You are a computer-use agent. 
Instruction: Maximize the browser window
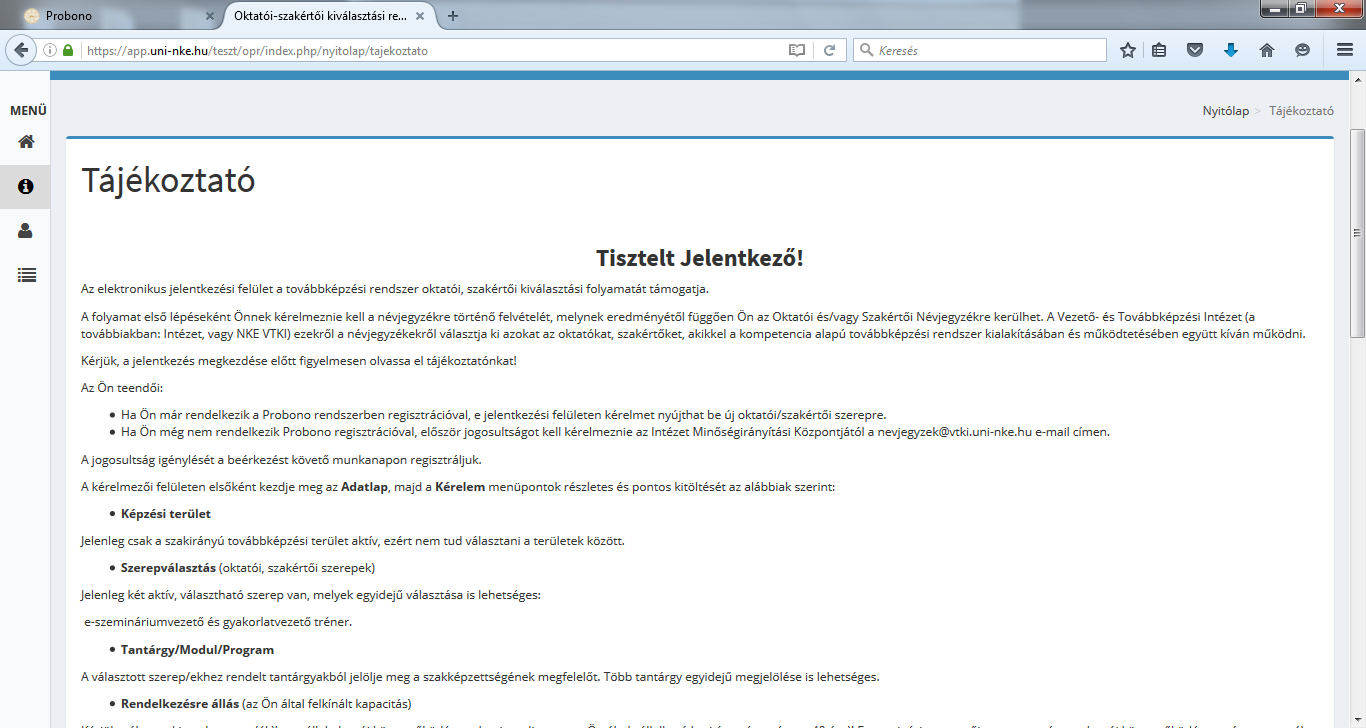[1300, 8]
